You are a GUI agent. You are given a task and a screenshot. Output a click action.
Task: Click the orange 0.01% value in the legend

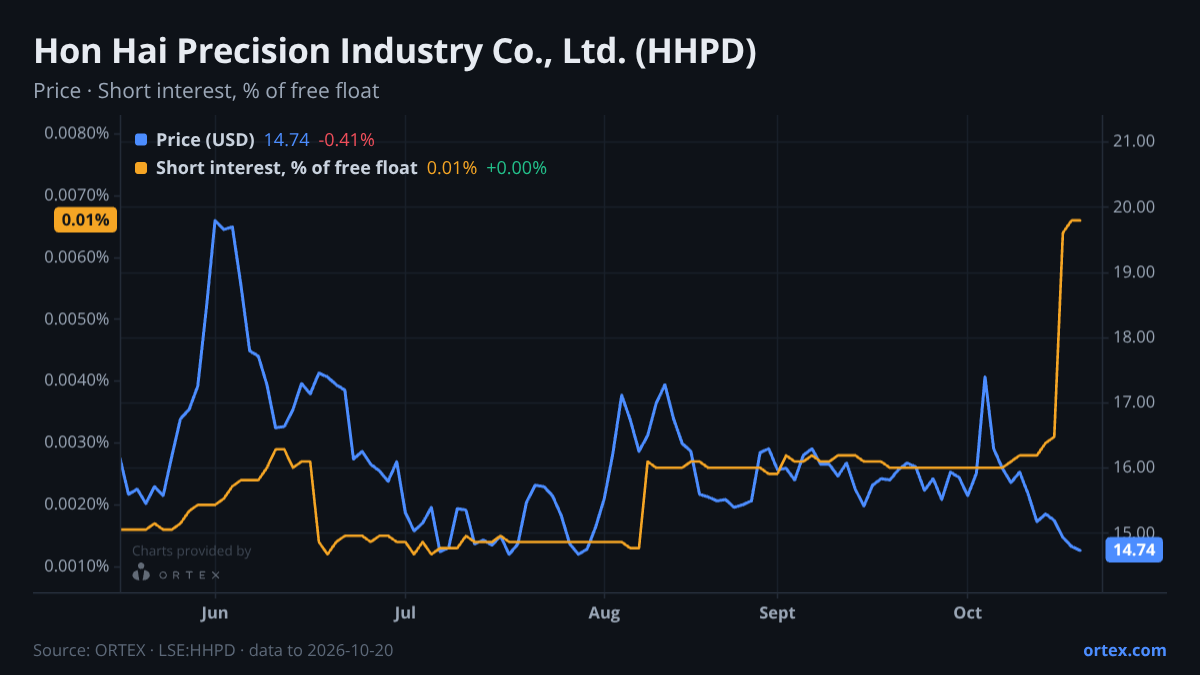pyautogui.click(x=452, y=168)
